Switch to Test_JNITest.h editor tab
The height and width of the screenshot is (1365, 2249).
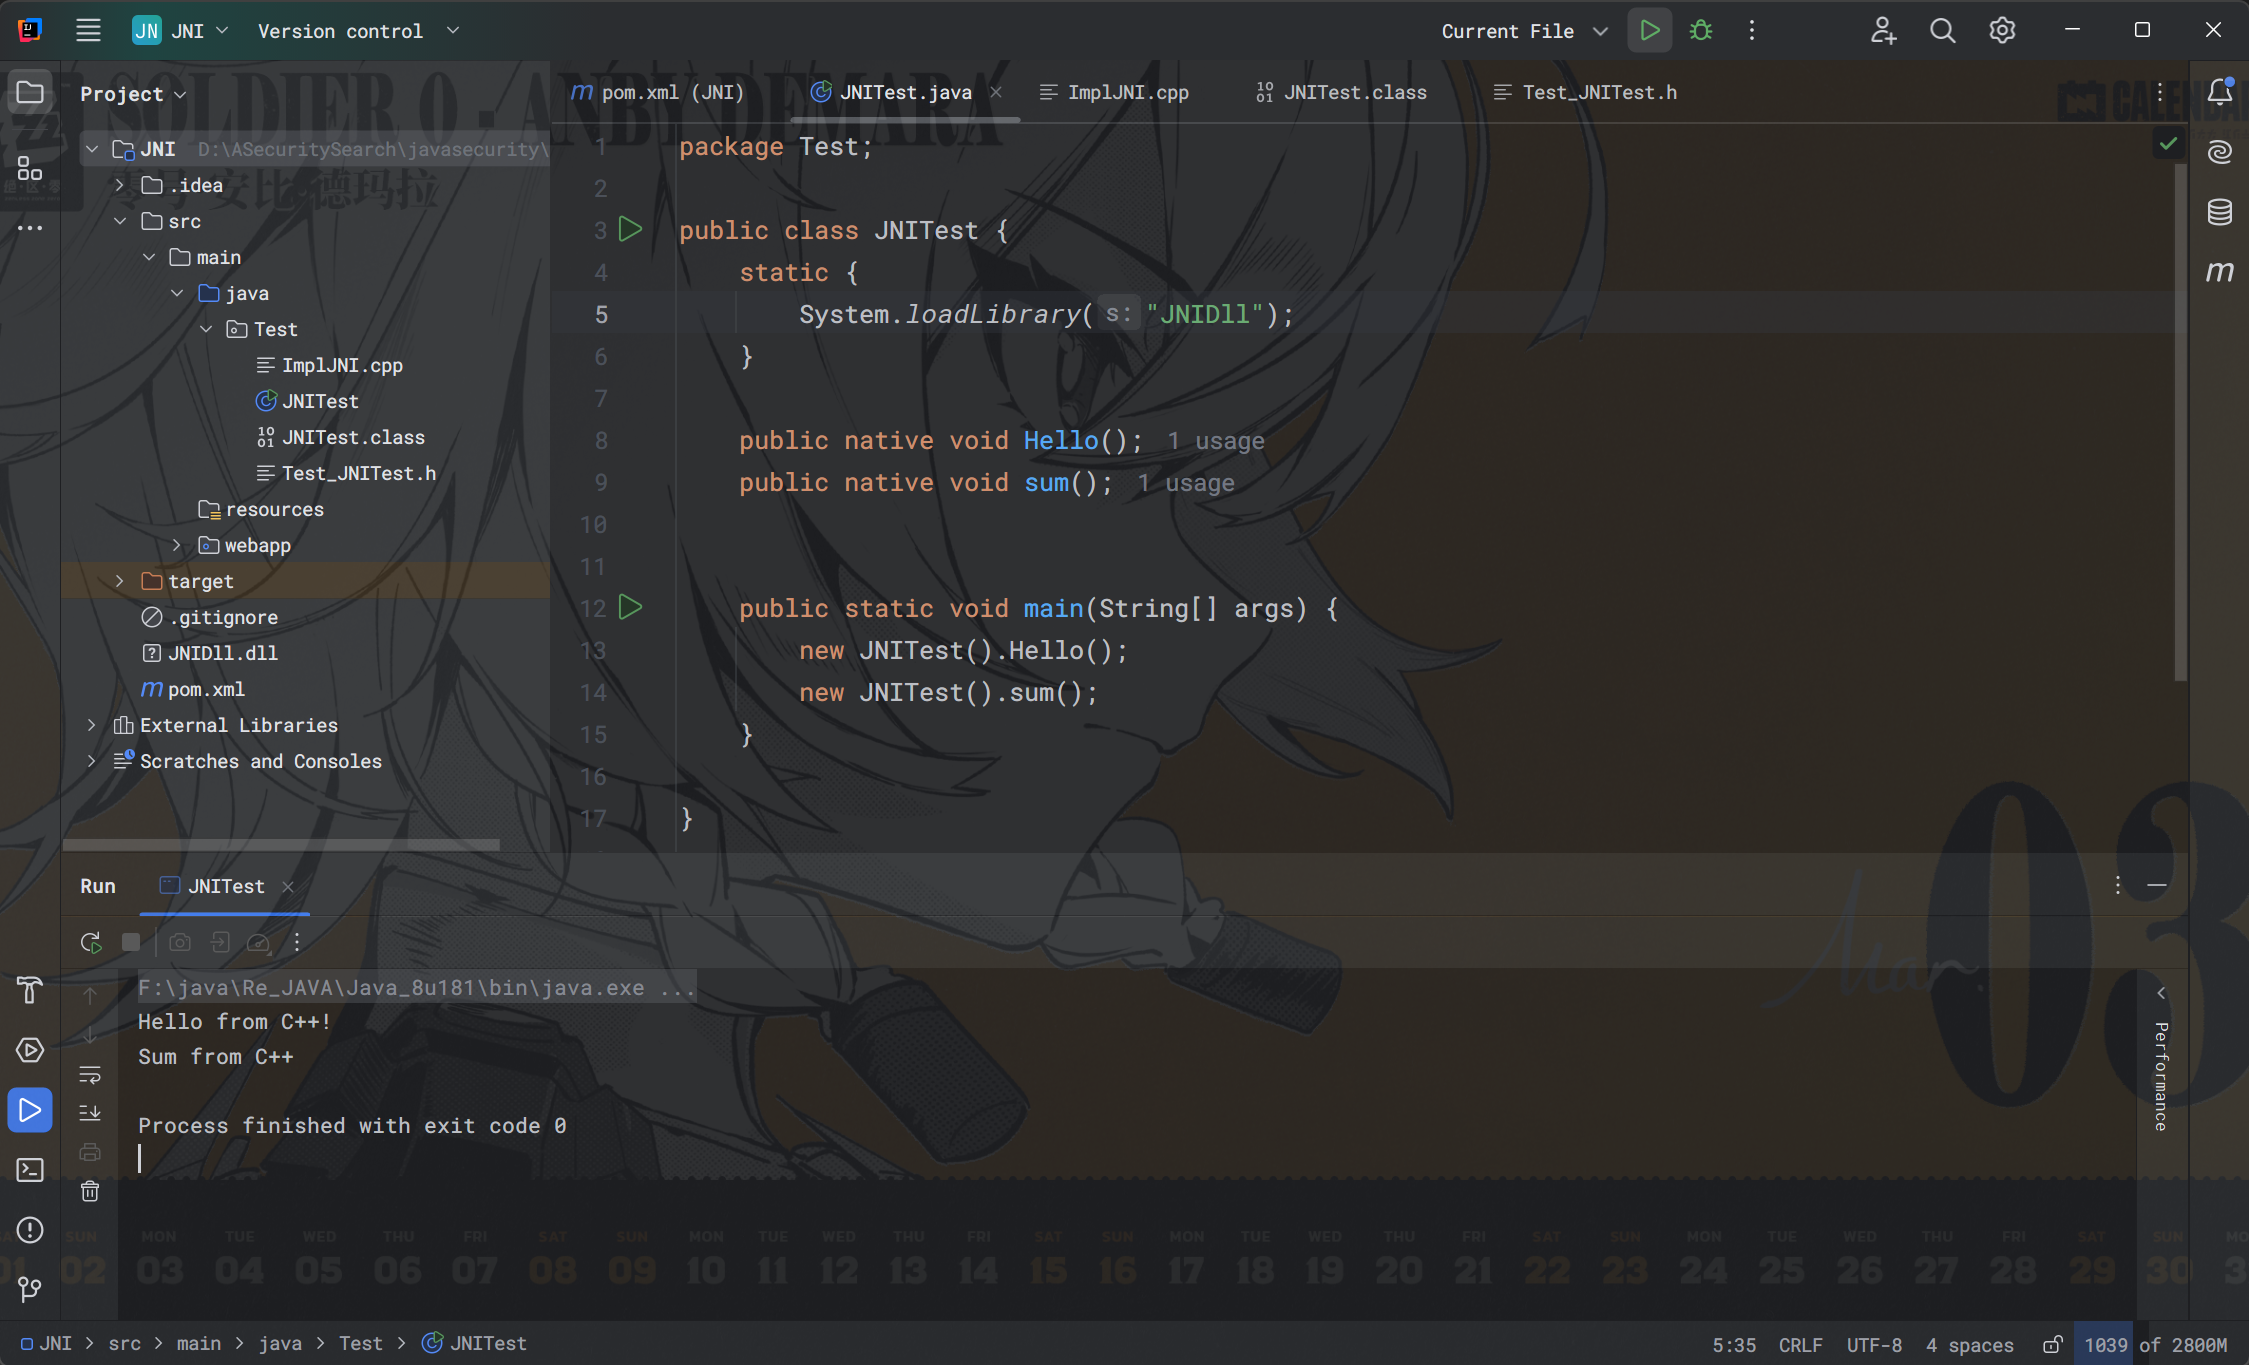(x=1585, y=92)
